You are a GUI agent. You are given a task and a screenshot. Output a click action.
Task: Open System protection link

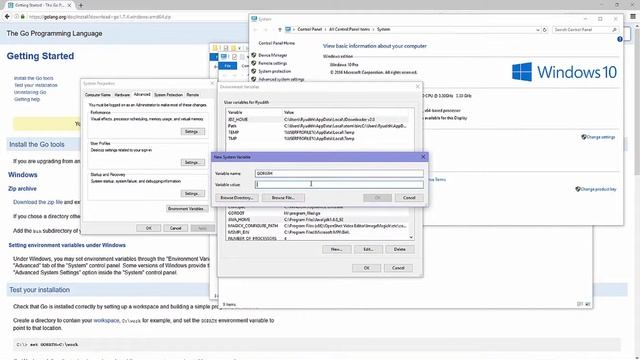click(275, 71)
